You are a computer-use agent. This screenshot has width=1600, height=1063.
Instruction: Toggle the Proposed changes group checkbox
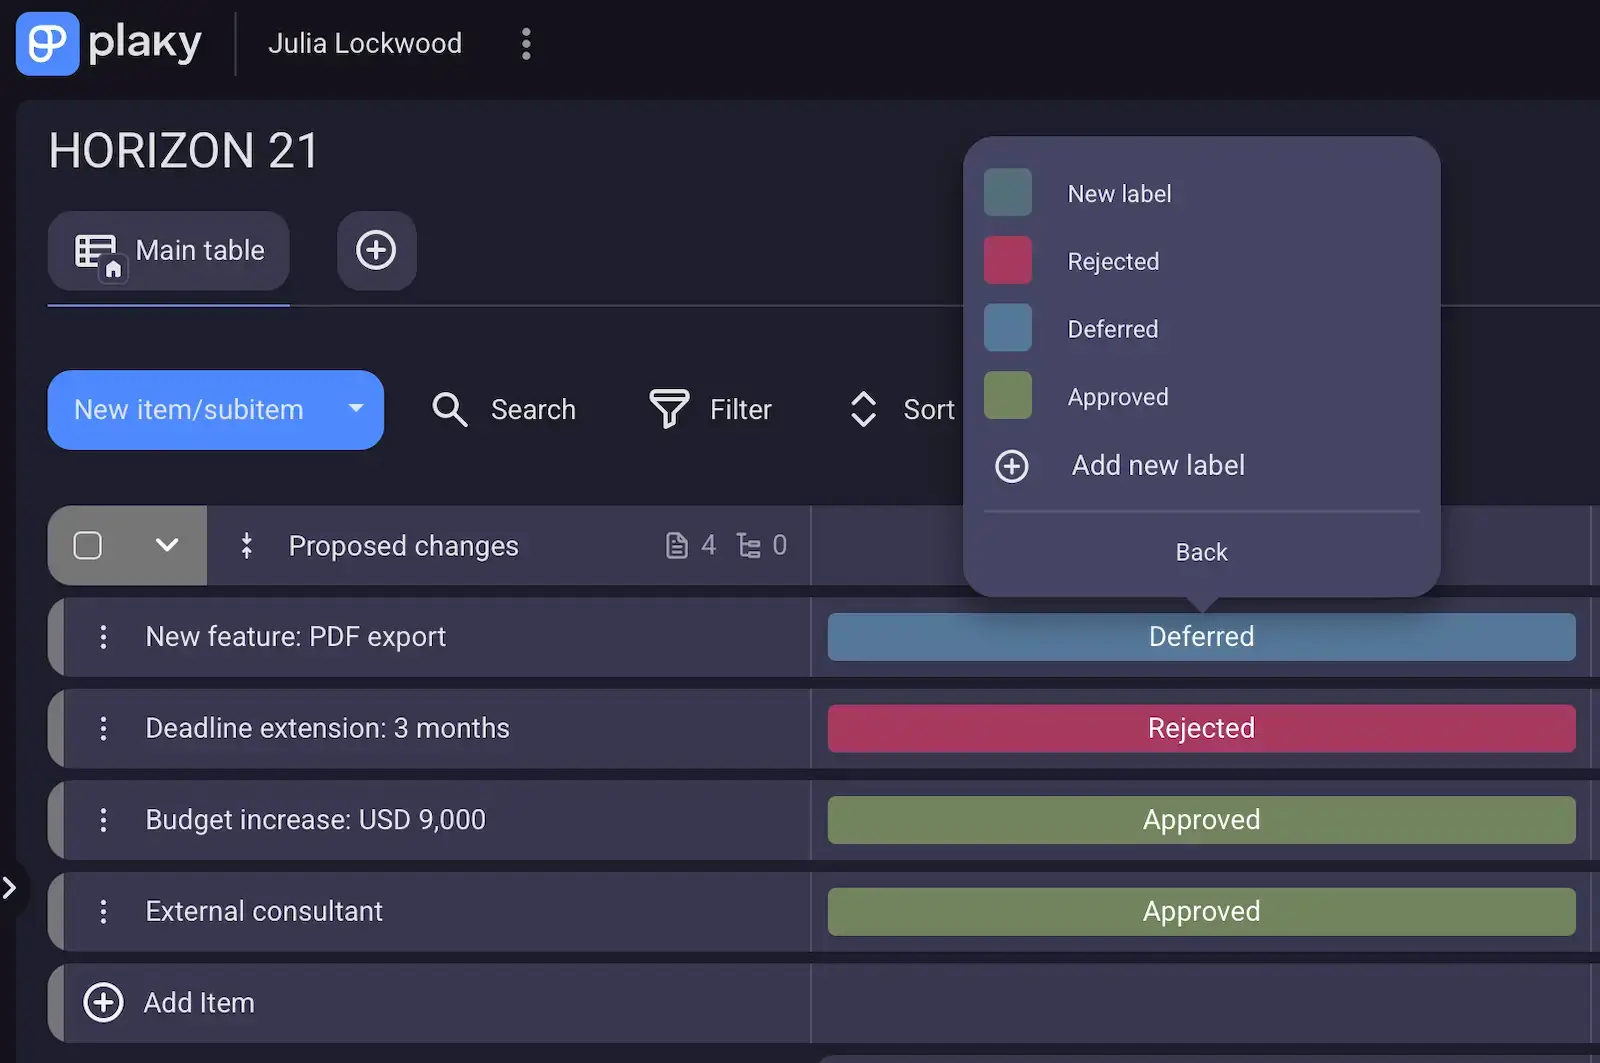pyautogui.click(x=88, y=546)
